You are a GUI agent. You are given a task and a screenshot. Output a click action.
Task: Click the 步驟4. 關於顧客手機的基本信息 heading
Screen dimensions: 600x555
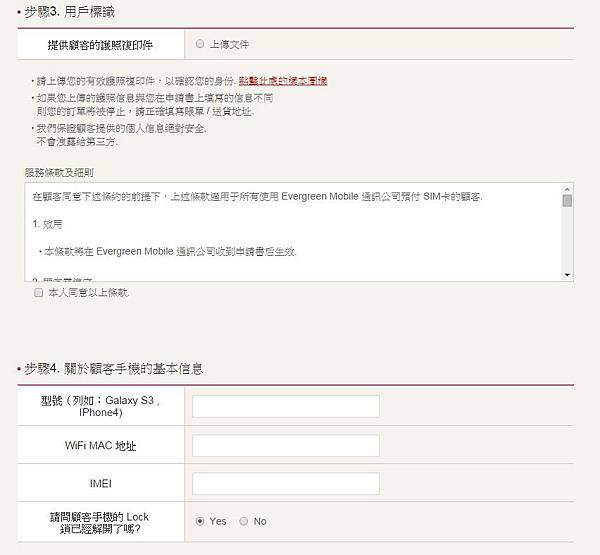tap(110, 369)
